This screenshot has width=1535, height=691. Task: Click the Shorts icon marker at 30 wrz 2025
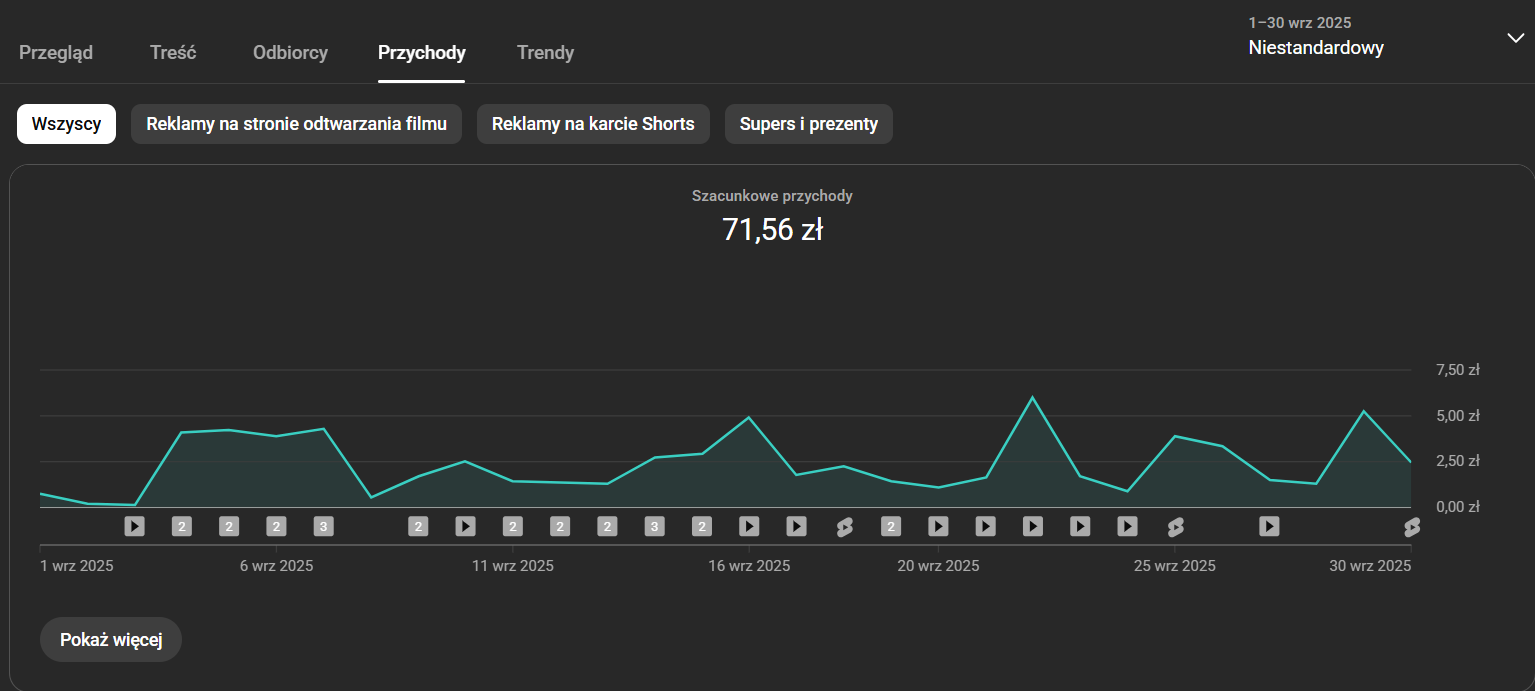tap(1411, 526)
